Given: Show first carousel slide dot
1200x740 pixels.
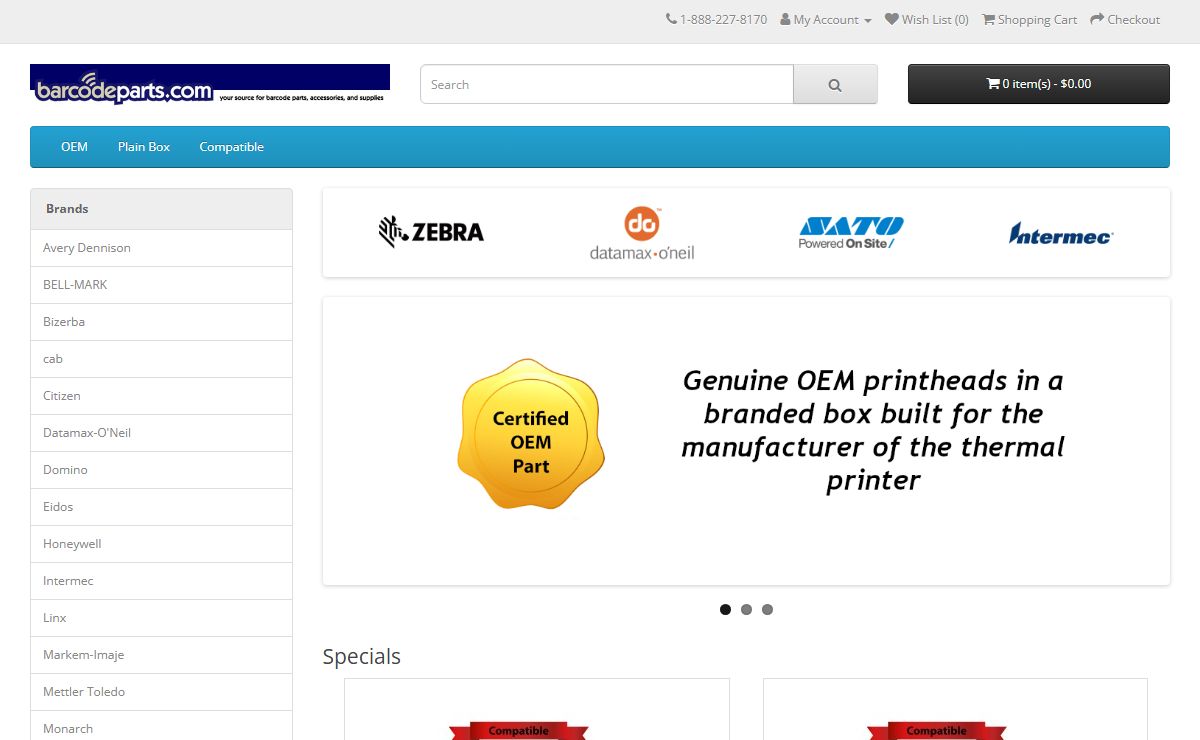Looking at the screenshot, I should 725,609.
